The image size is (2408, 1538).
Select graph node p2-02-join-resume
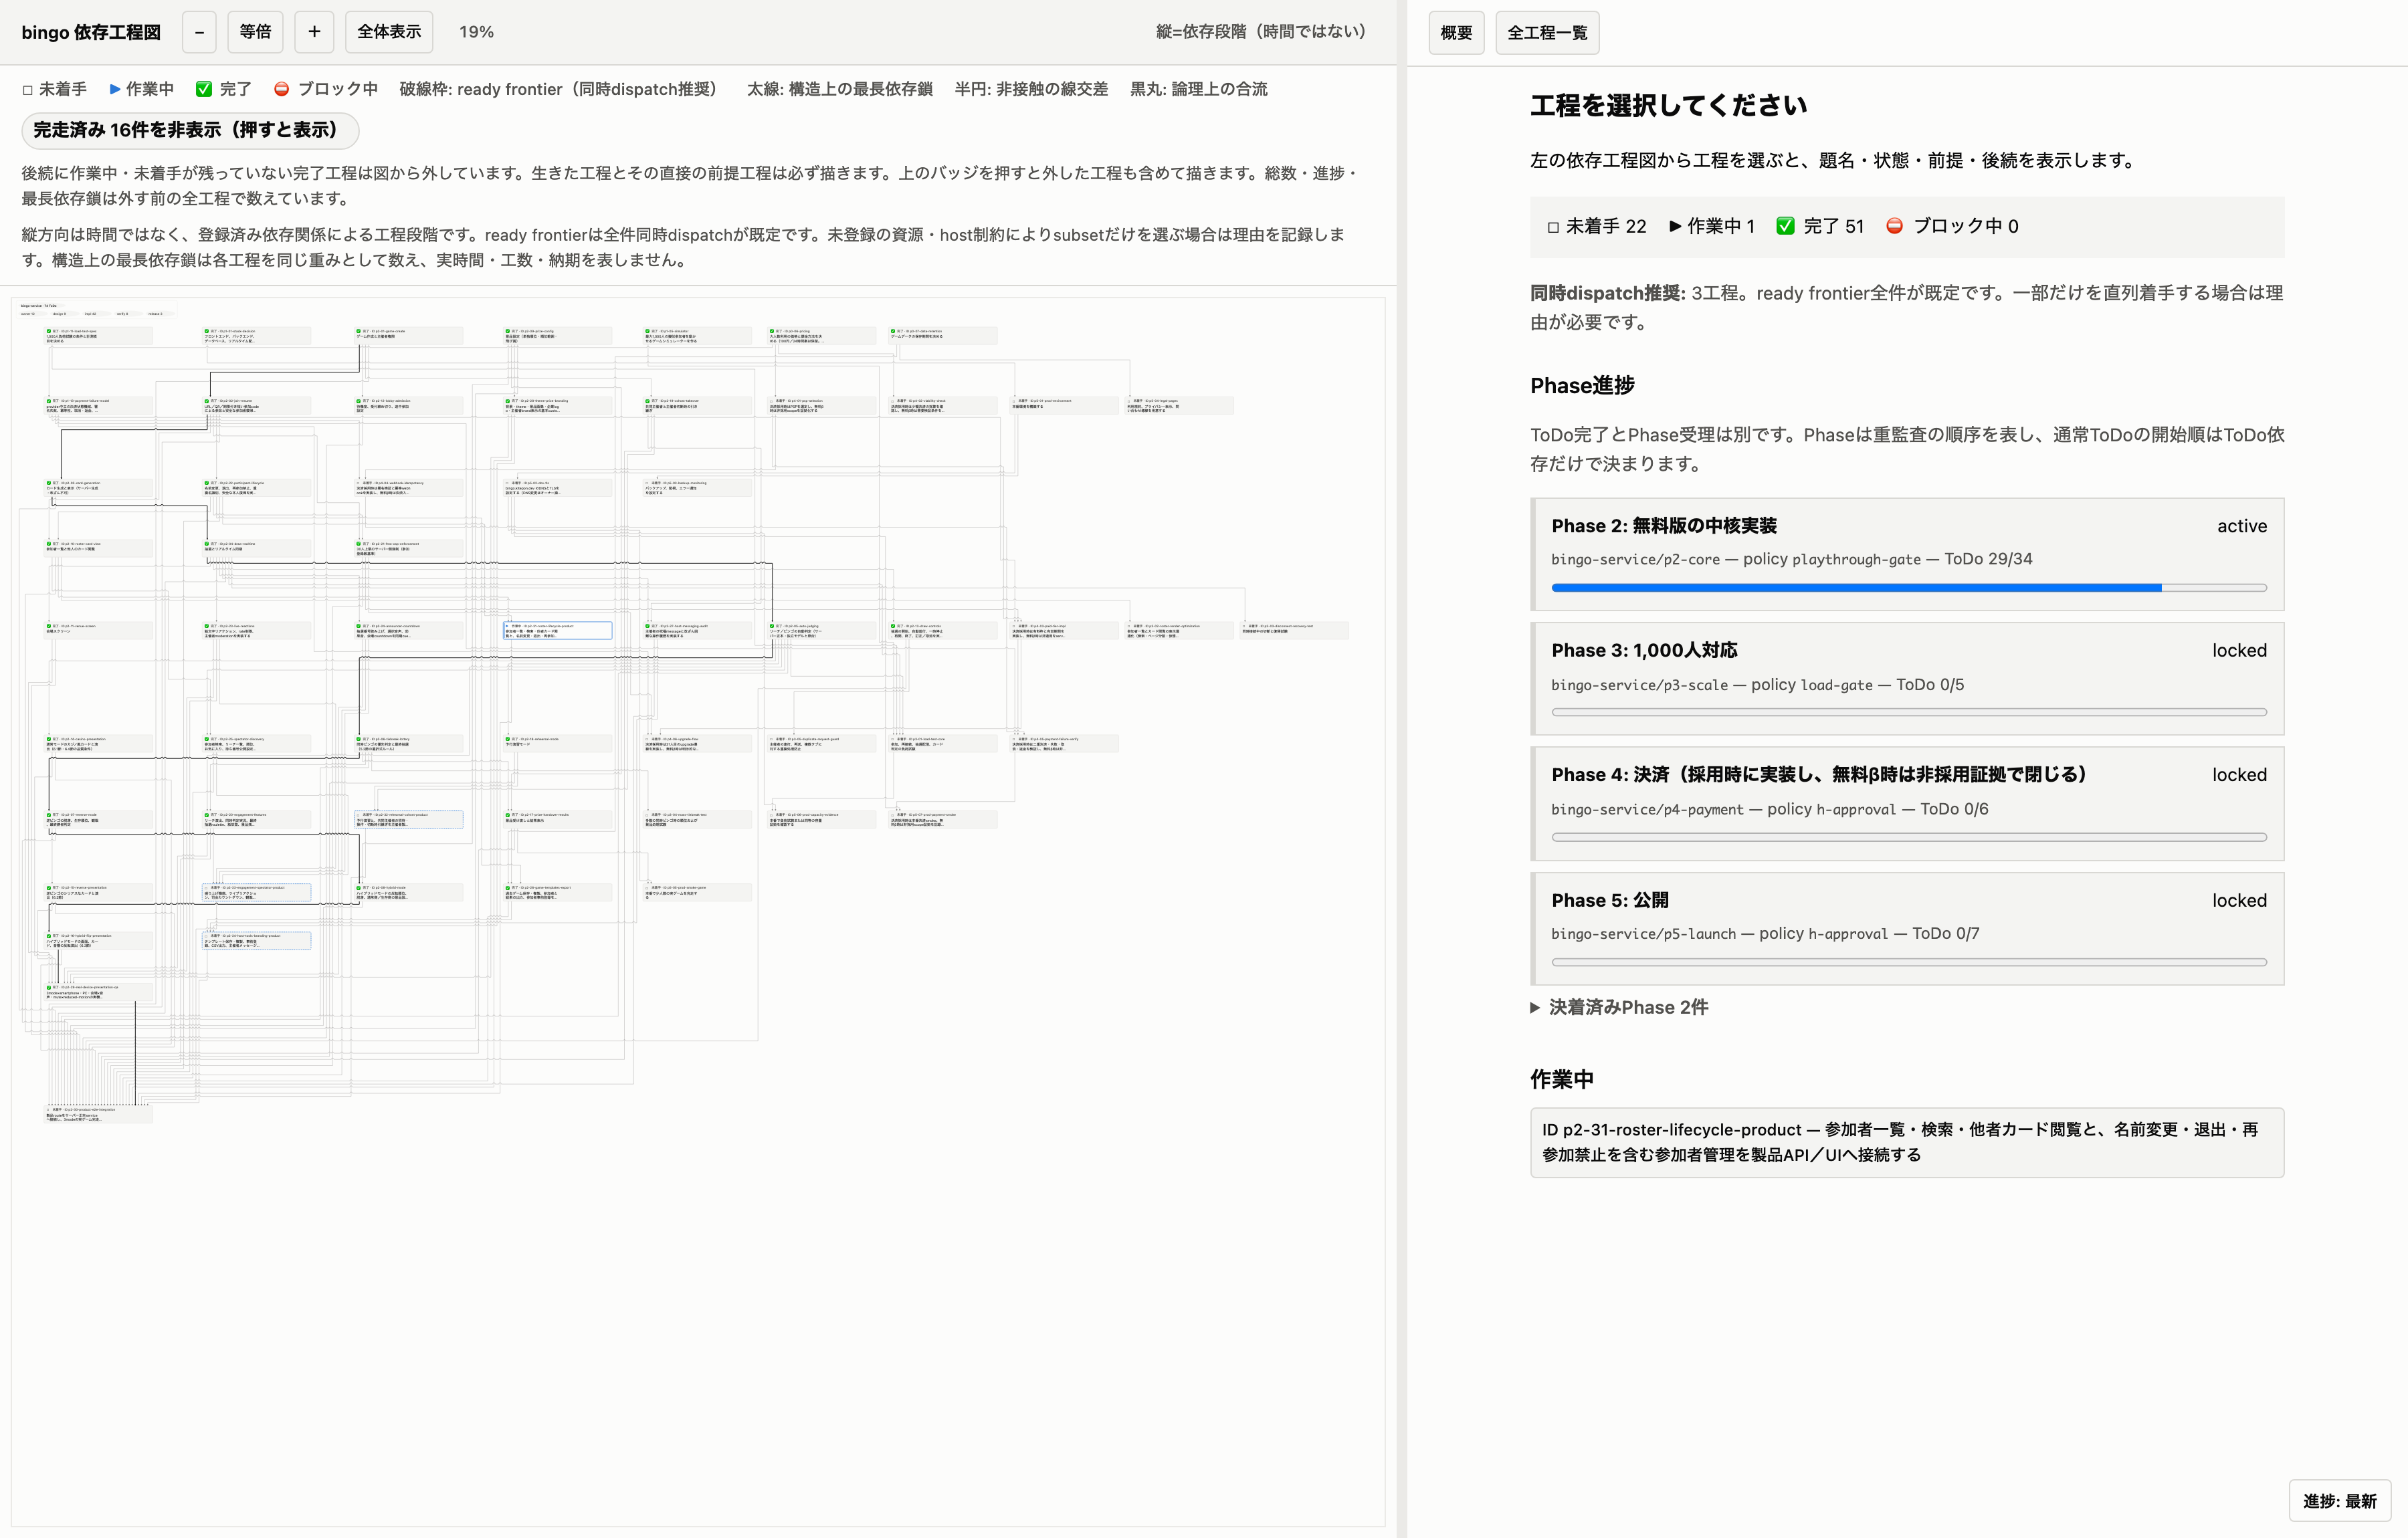tap(256, 406)
